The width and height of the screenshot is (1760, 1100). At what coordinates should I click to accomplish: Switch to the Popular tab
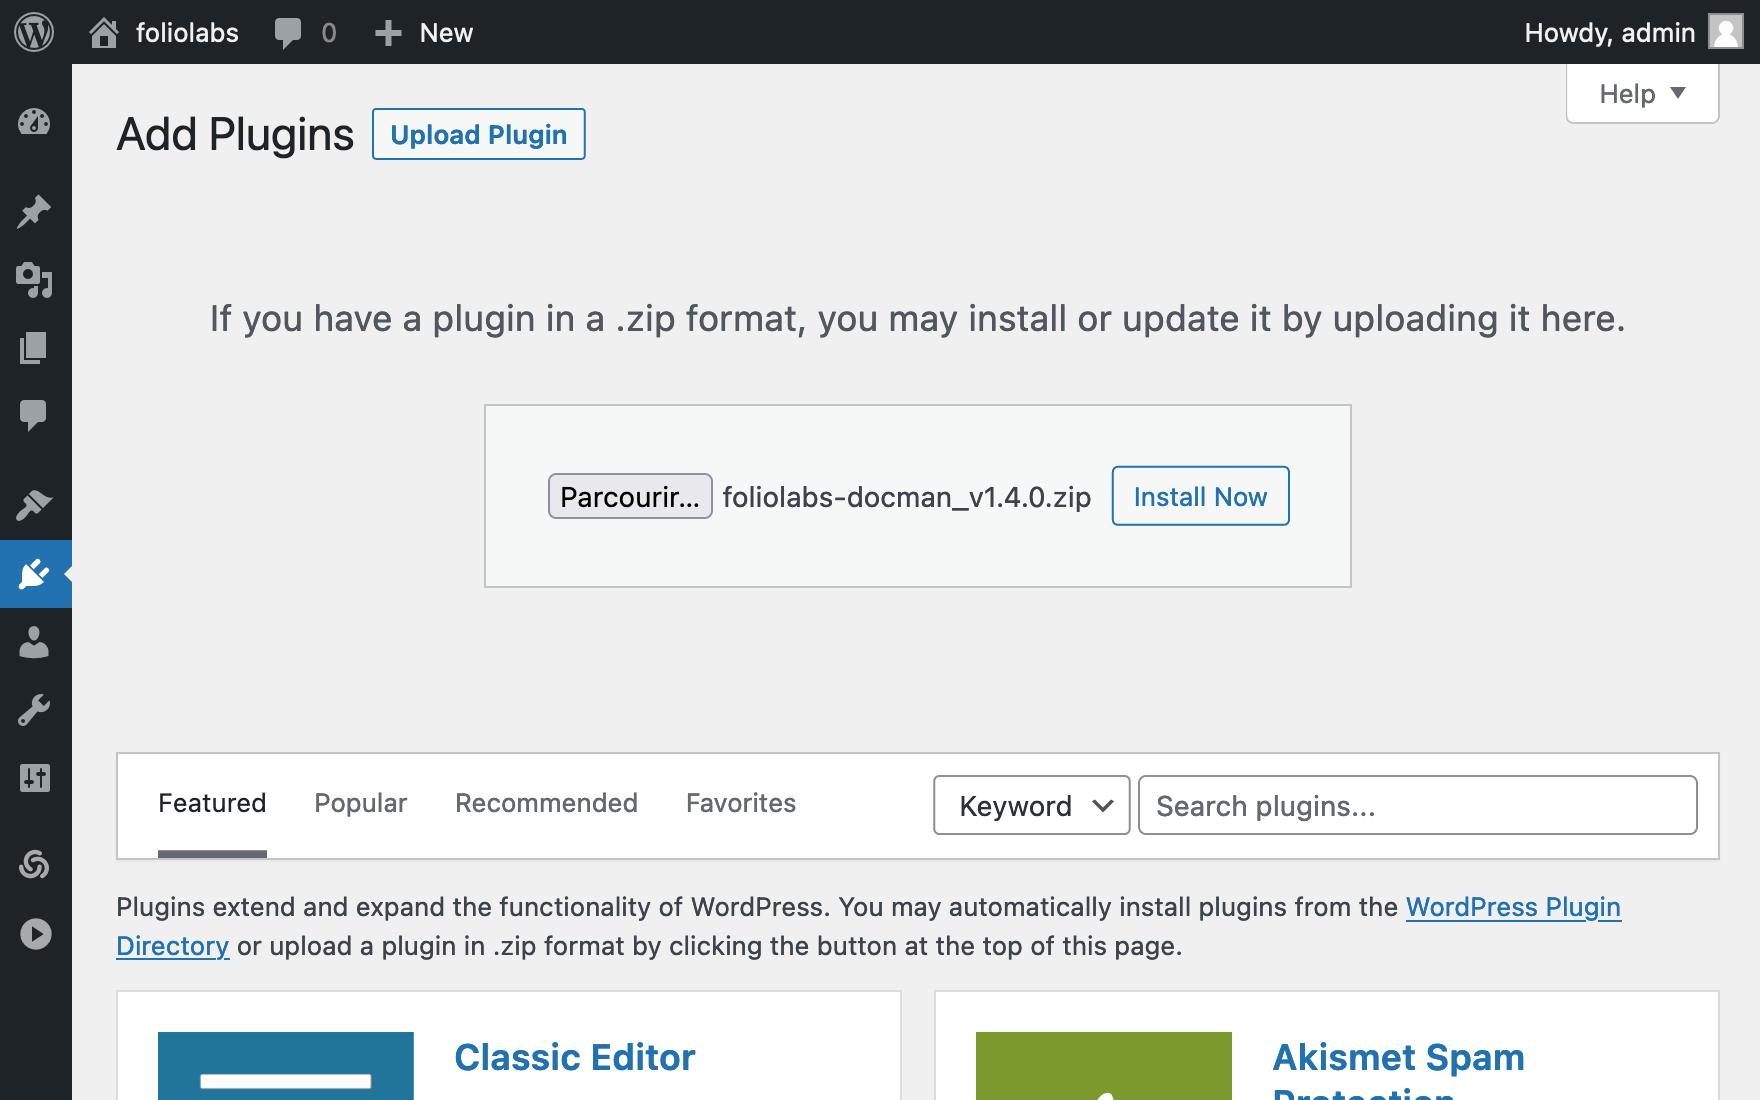coord(361,803)
